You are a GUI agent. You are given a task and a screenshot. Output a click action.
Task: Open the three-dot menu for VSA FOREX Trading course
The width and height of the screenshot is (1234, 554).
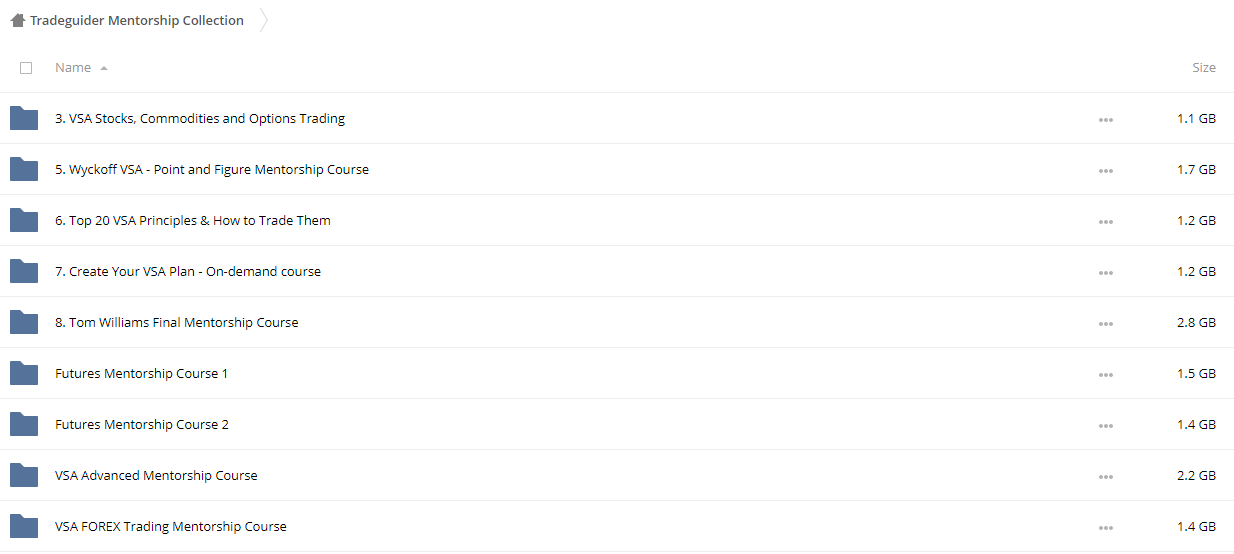point(1105,527)
